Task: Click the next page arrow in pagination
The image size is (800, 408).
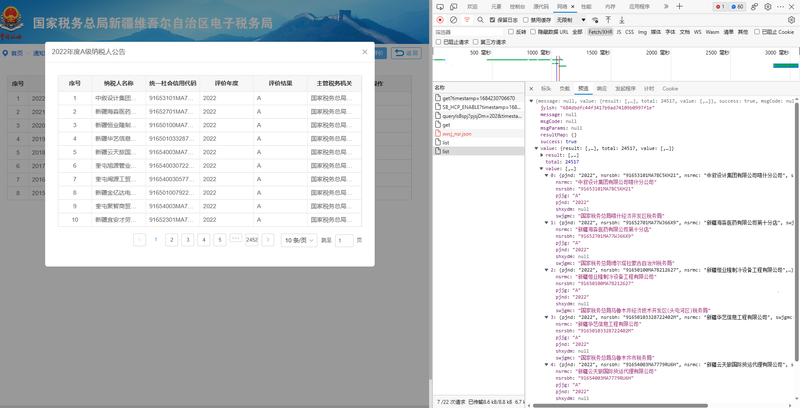Action: point(268,240)
